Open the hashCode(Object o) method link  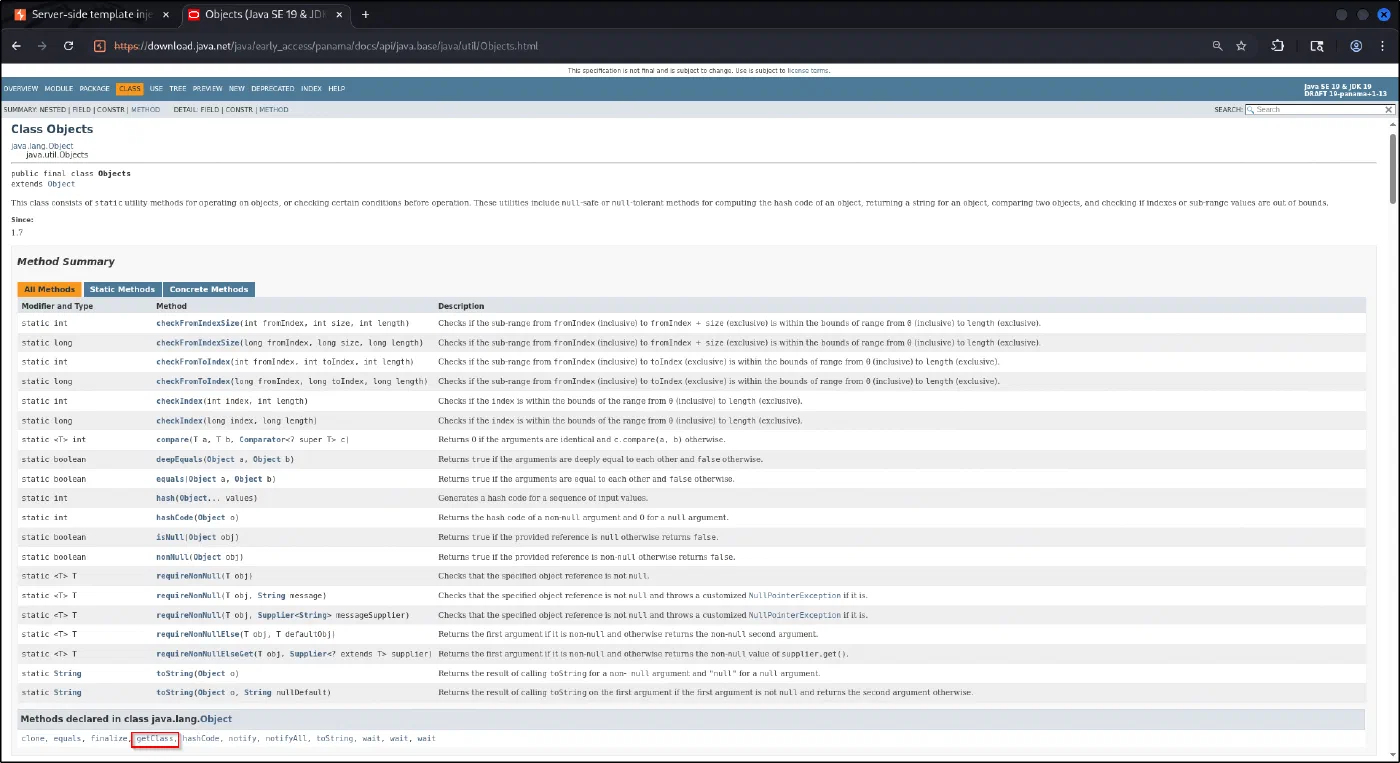[x=175, y=517]
